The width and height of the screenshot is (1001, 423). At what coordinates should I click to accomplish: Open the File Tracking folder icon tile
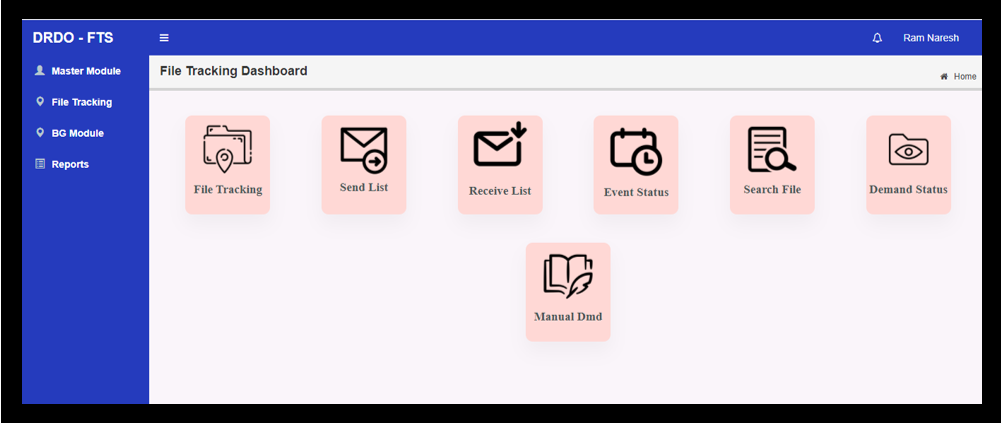[x=227, y=150]
